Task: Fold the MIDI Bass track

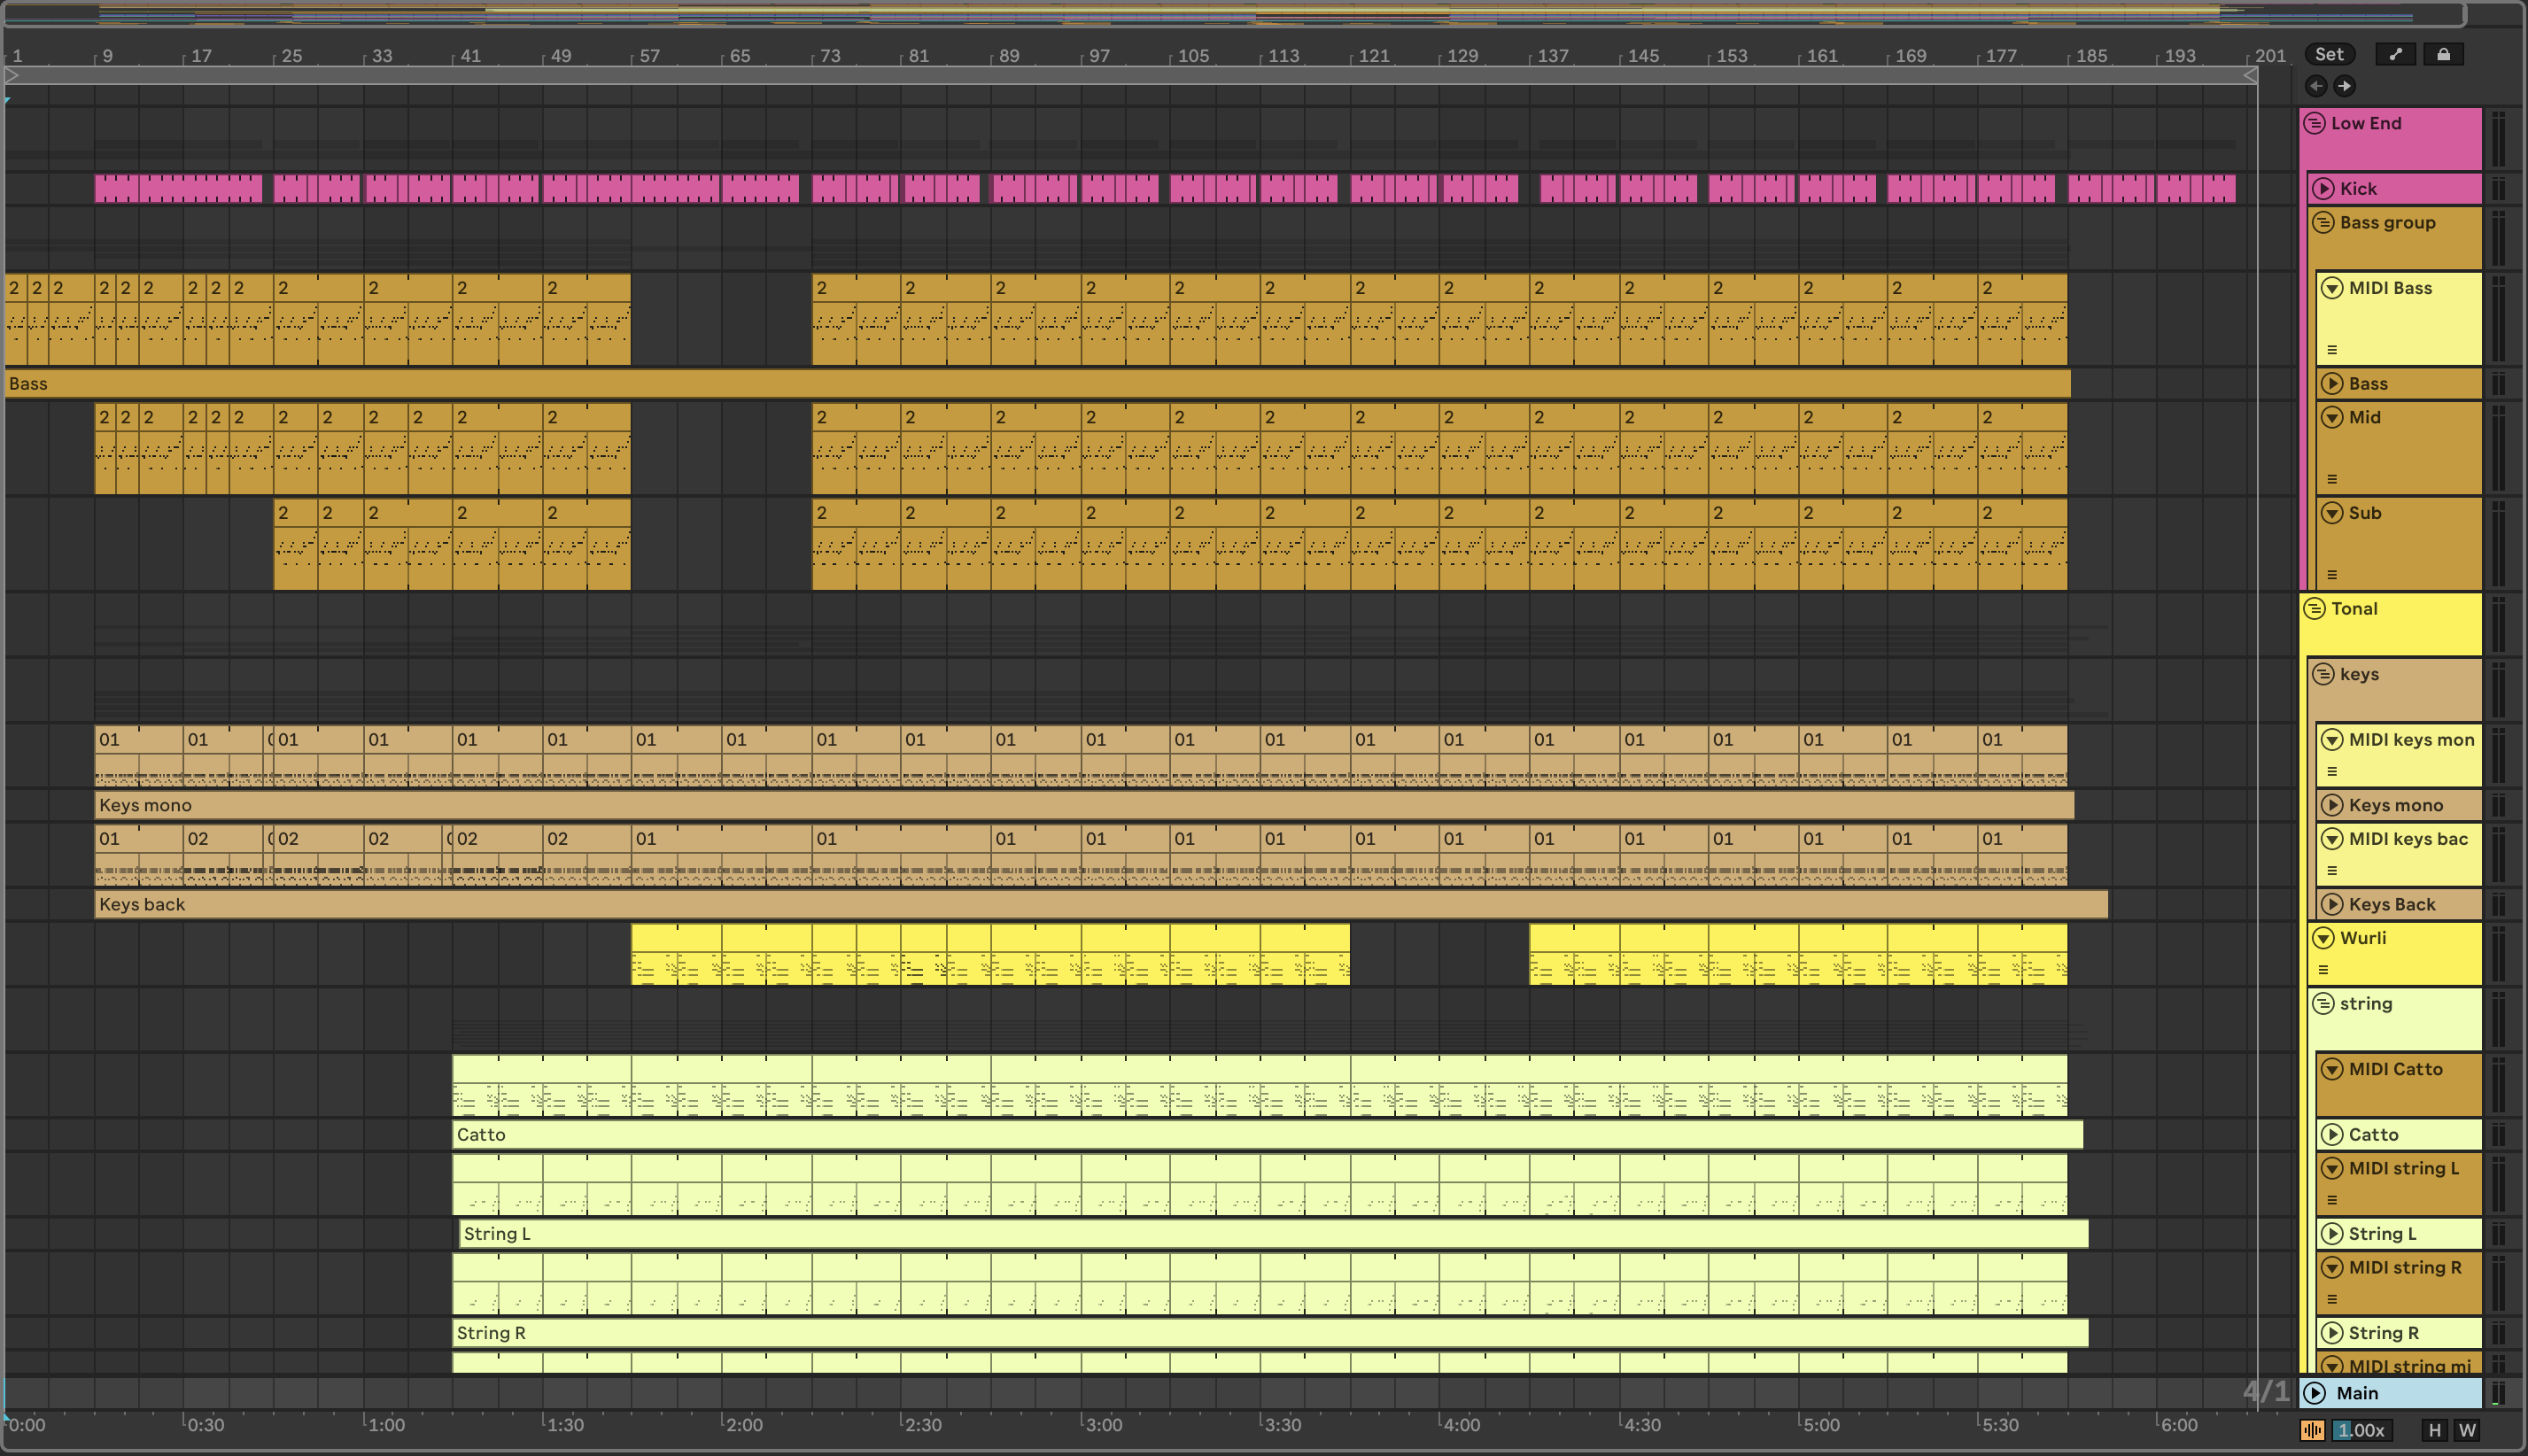Action: 2332,288
